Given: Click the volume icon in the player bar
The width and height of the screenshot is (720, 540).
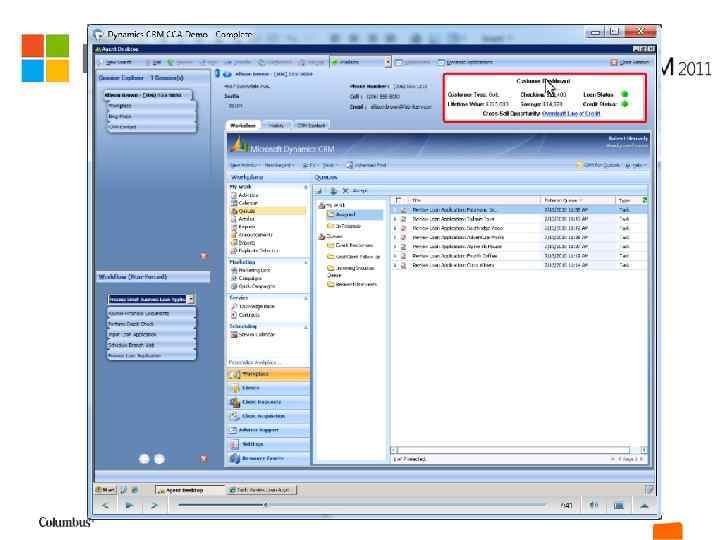Looking at the screenshot, I should (593, 506).
